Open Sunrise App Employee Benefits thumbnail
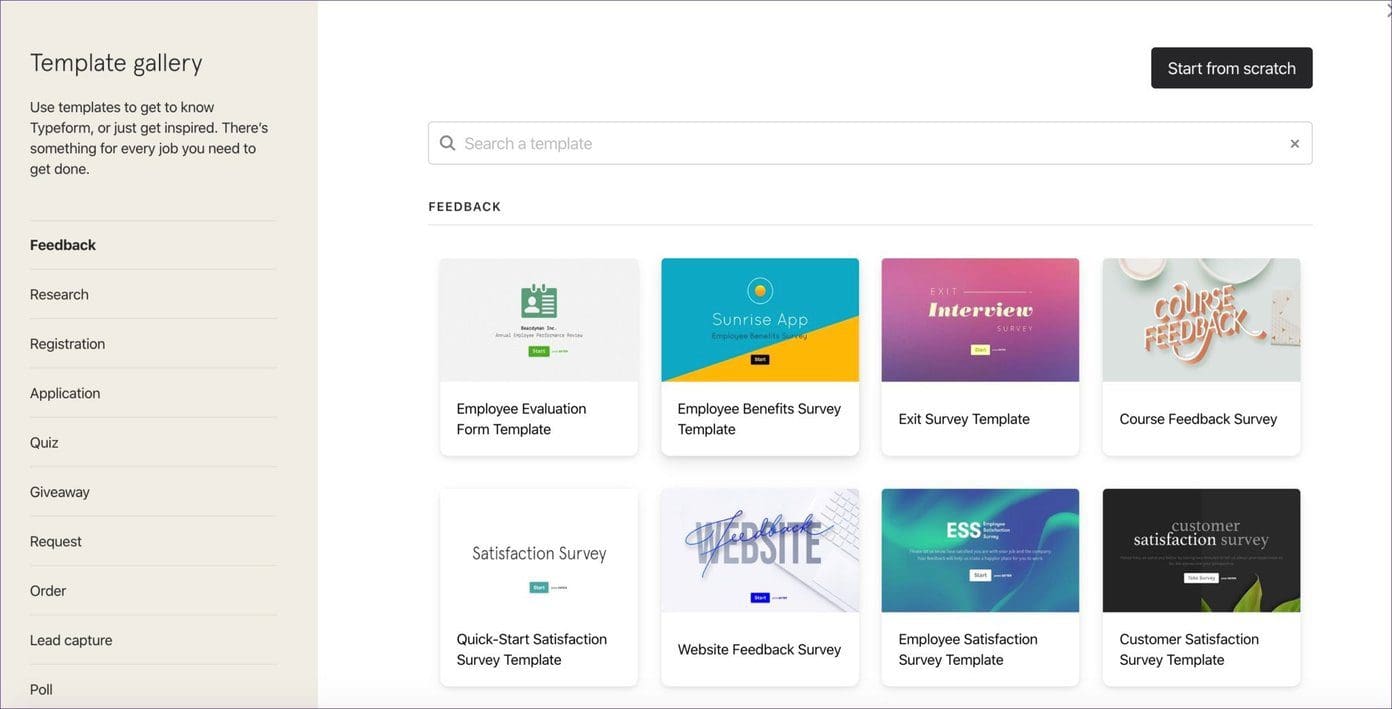The width and height of the screenshot is (1392, 709). click(x=760, y=320)
